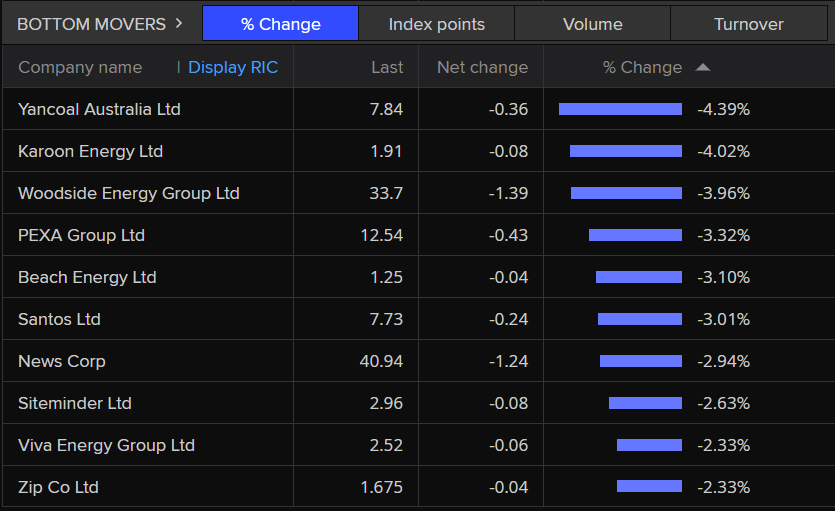
Task: Select Zip Co Ltd
Action: tap(59, 488)
